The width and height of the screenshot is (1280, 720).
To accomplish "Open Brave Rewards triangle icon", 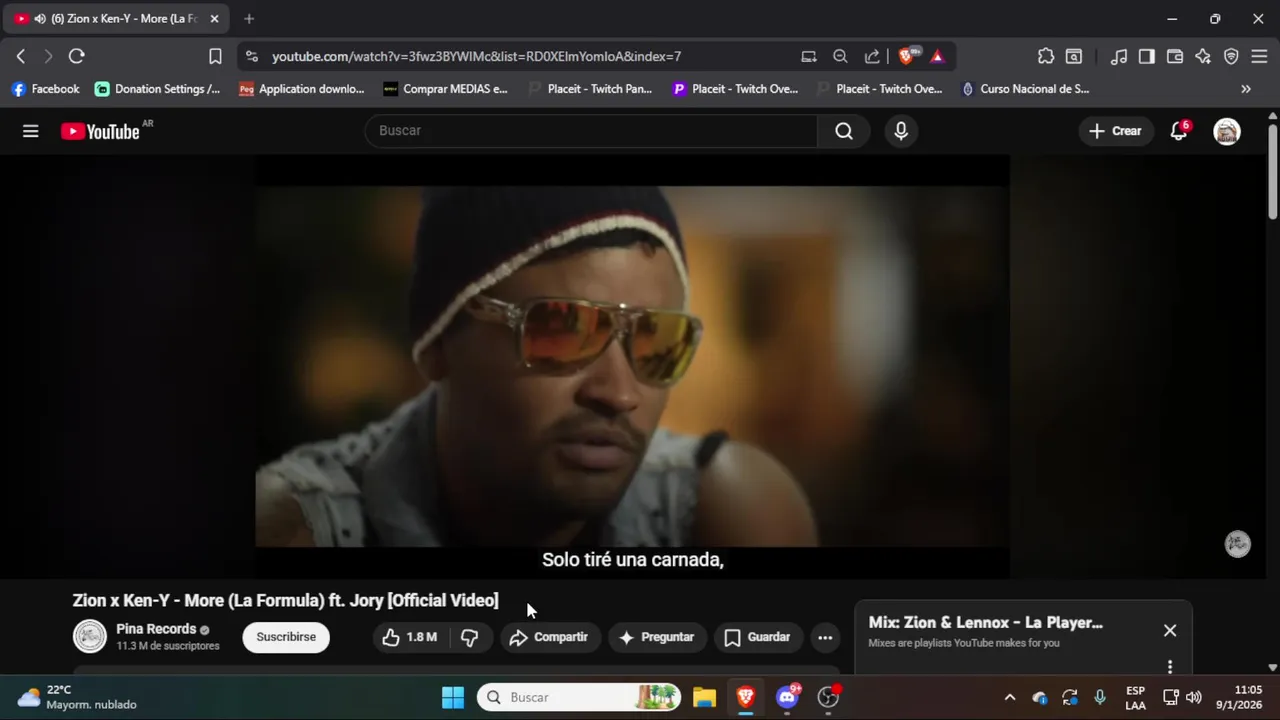I will (937, 56).
